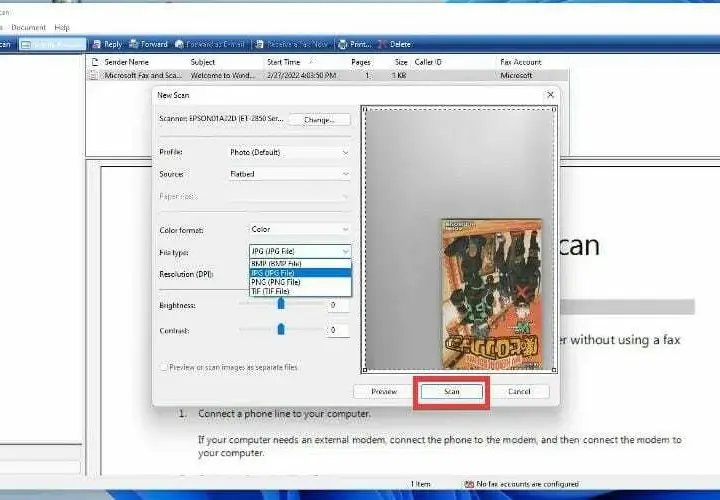720x500 pixels.
Task: Open the Document menu
Action: (28, 28)
